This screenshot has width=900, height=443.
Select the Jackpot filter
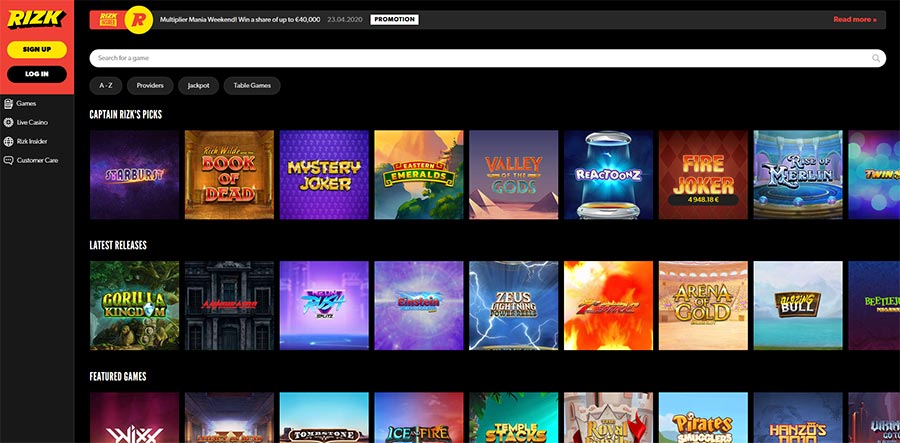click(x=198, y=86)
